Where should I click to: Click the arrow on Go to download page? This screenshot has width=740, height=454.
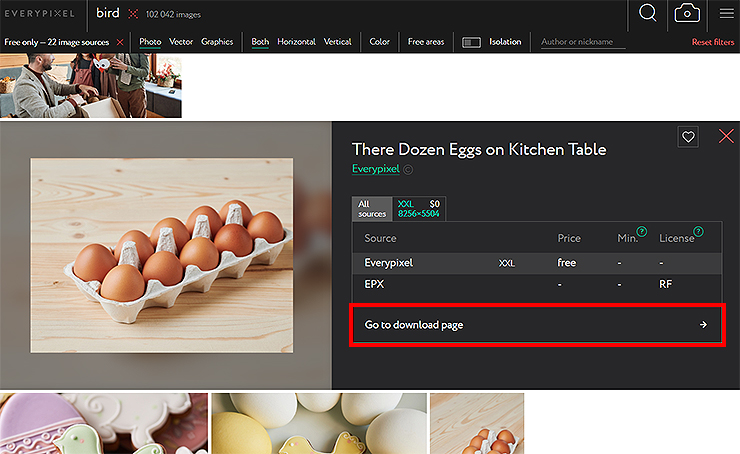[703, 325]
